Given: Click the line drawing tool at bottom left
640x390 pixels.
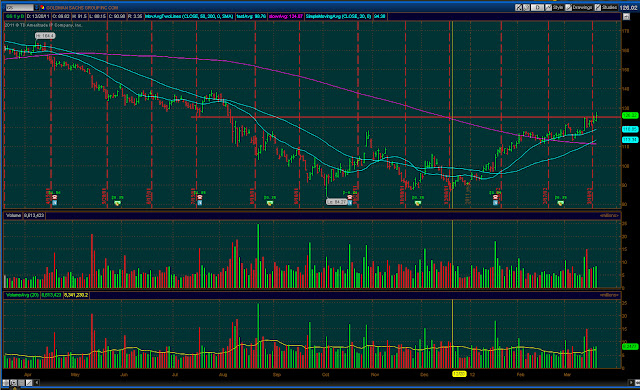Looking at the screenshot, I should [29, 383].
